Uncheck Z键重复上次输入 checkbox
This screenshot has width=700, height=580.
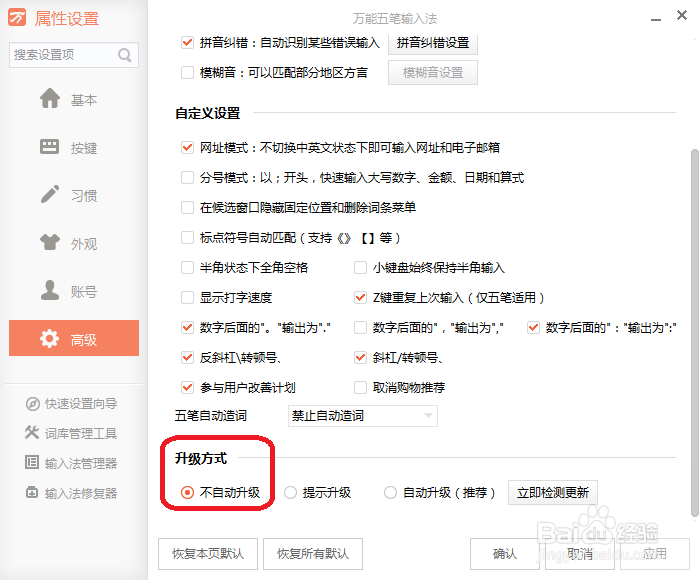[x=360, y=297]
